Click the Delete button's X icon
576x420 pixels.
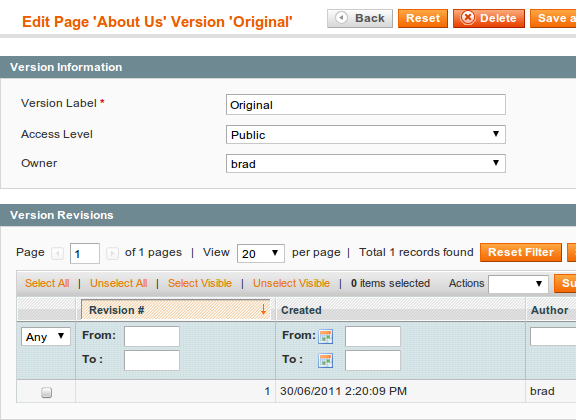click(x=468, y=18)
